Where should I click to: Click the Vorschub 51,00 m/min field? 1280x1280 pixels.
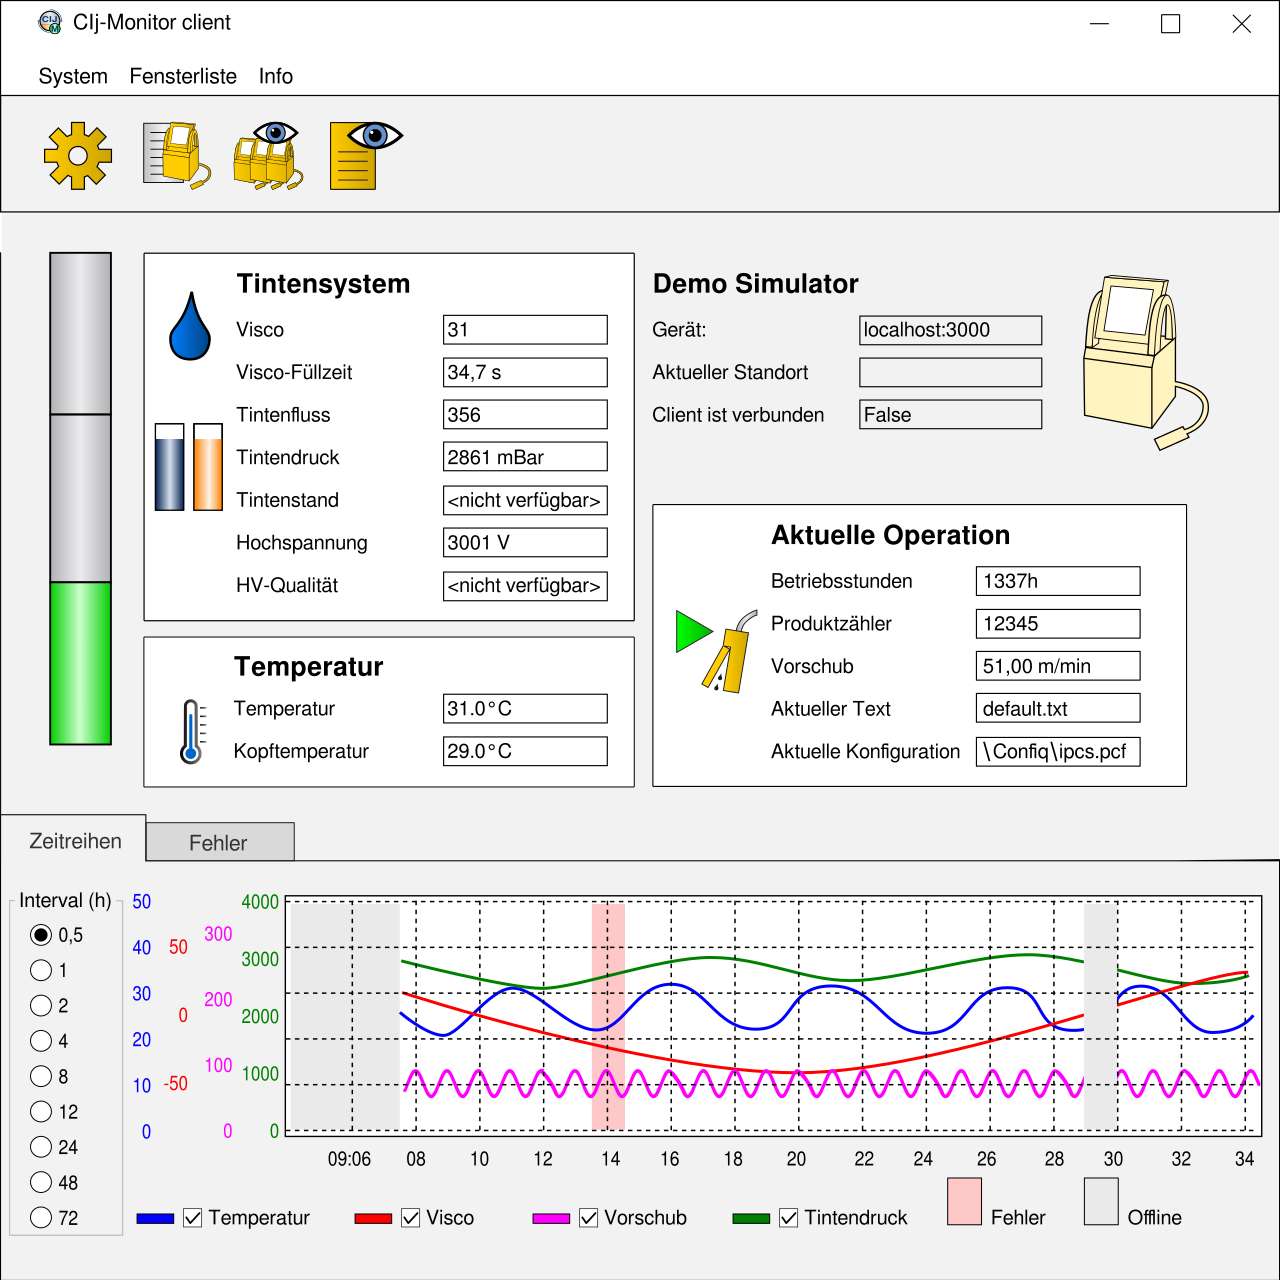pyautogui.click(x=1058, y=666)
